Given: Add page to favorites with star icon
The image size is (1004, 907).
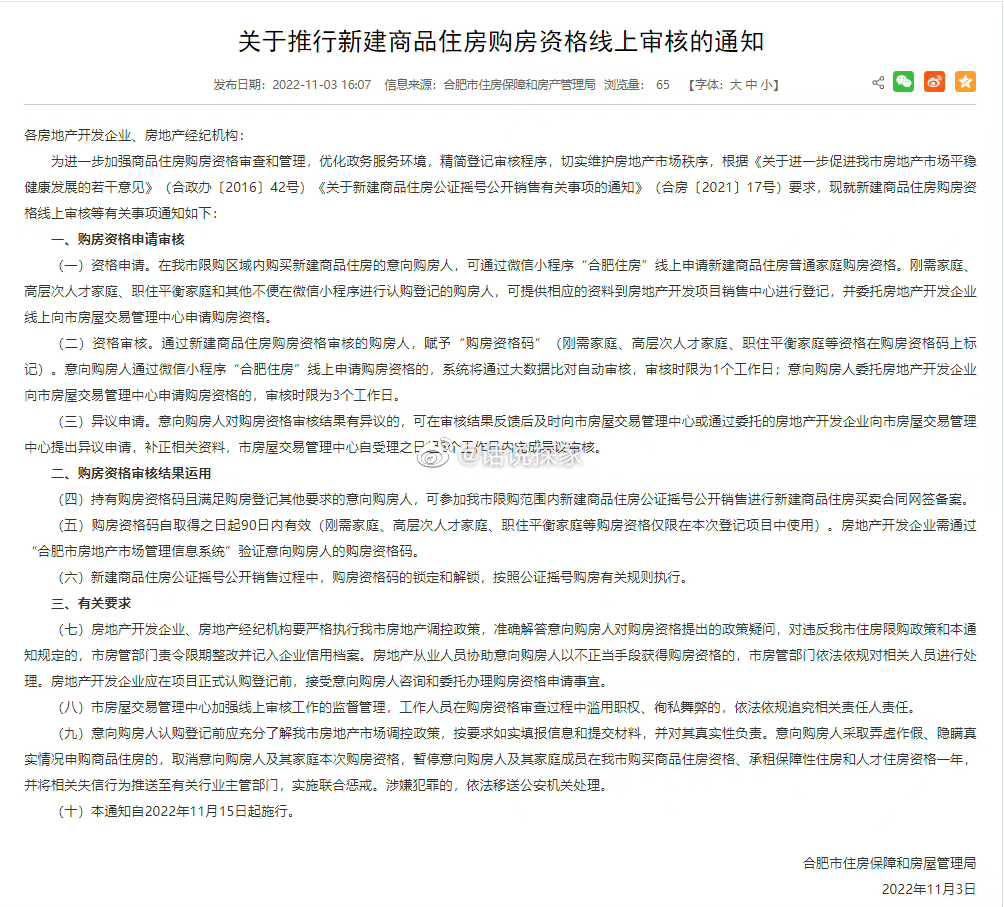Looking at the screenshot, I should pyautogui.click(x=965, y=82).
